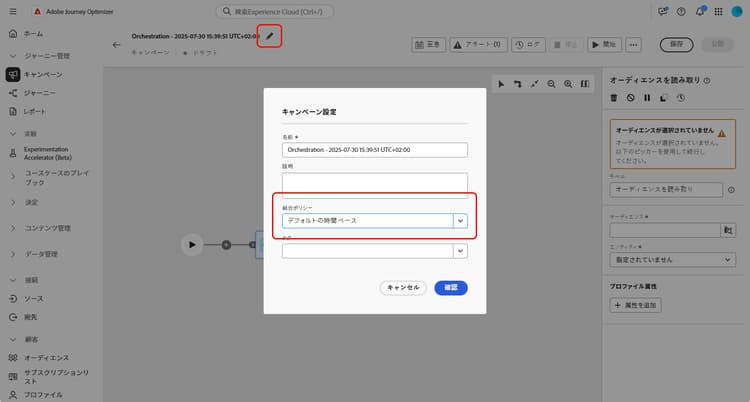This screenshot has width=750, height=402.
Task: Open レポート in the sidebar
Action: tap(34, 112)
